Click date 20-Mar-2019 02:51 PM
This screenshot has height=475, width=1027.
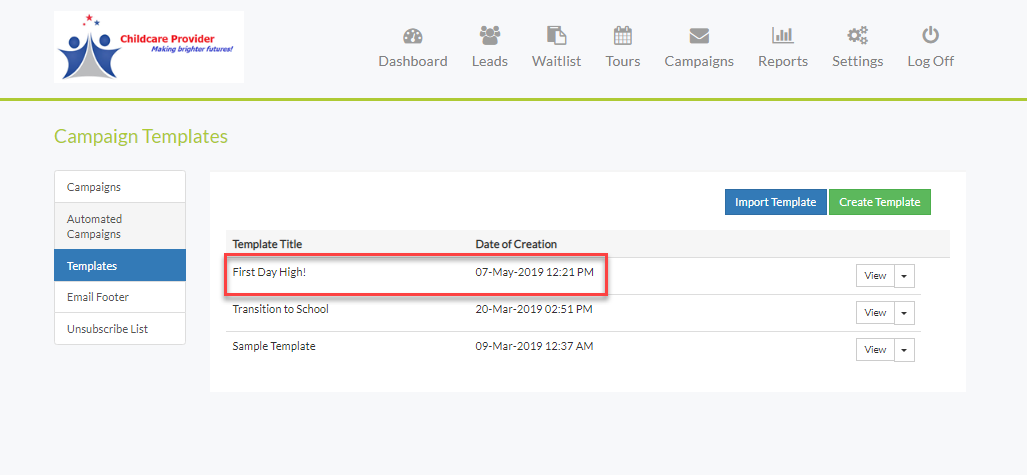pos(534,309)
